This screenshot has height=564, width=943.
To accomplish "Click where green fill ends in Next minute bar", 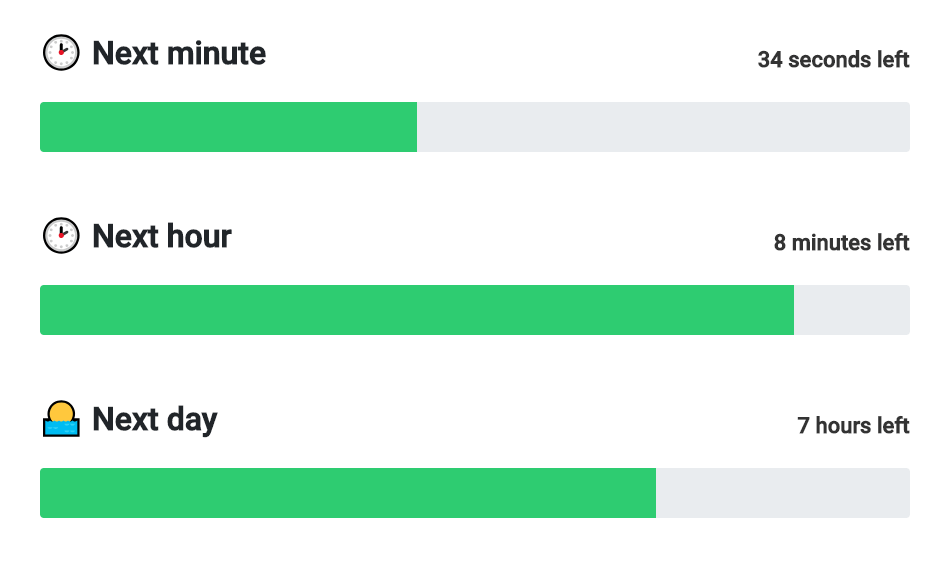I will (417, 127).
